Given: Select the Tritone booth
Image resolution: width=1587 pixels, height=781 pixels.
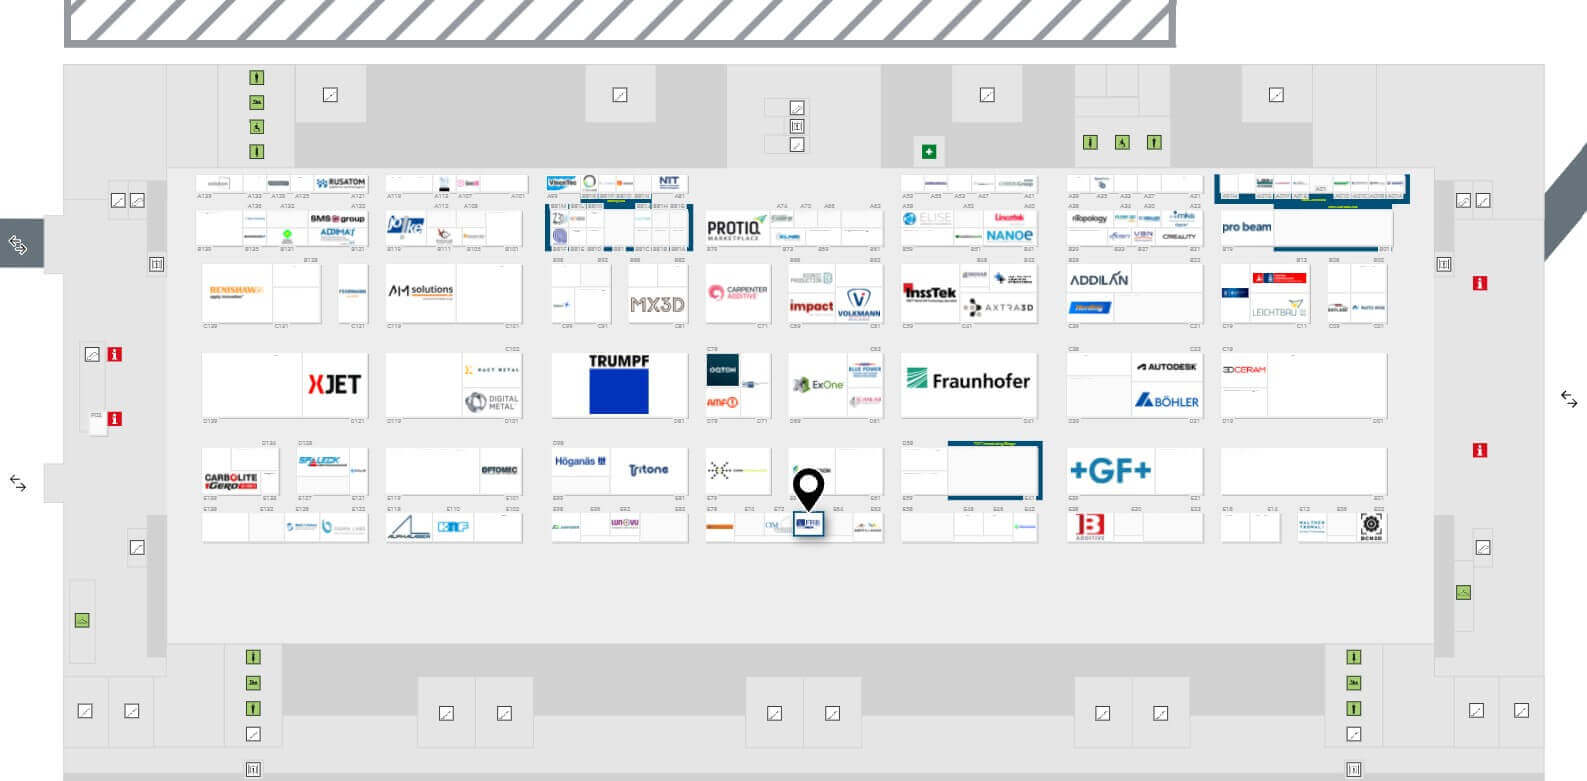Looking at the screenshot, I should click(650, 470).
